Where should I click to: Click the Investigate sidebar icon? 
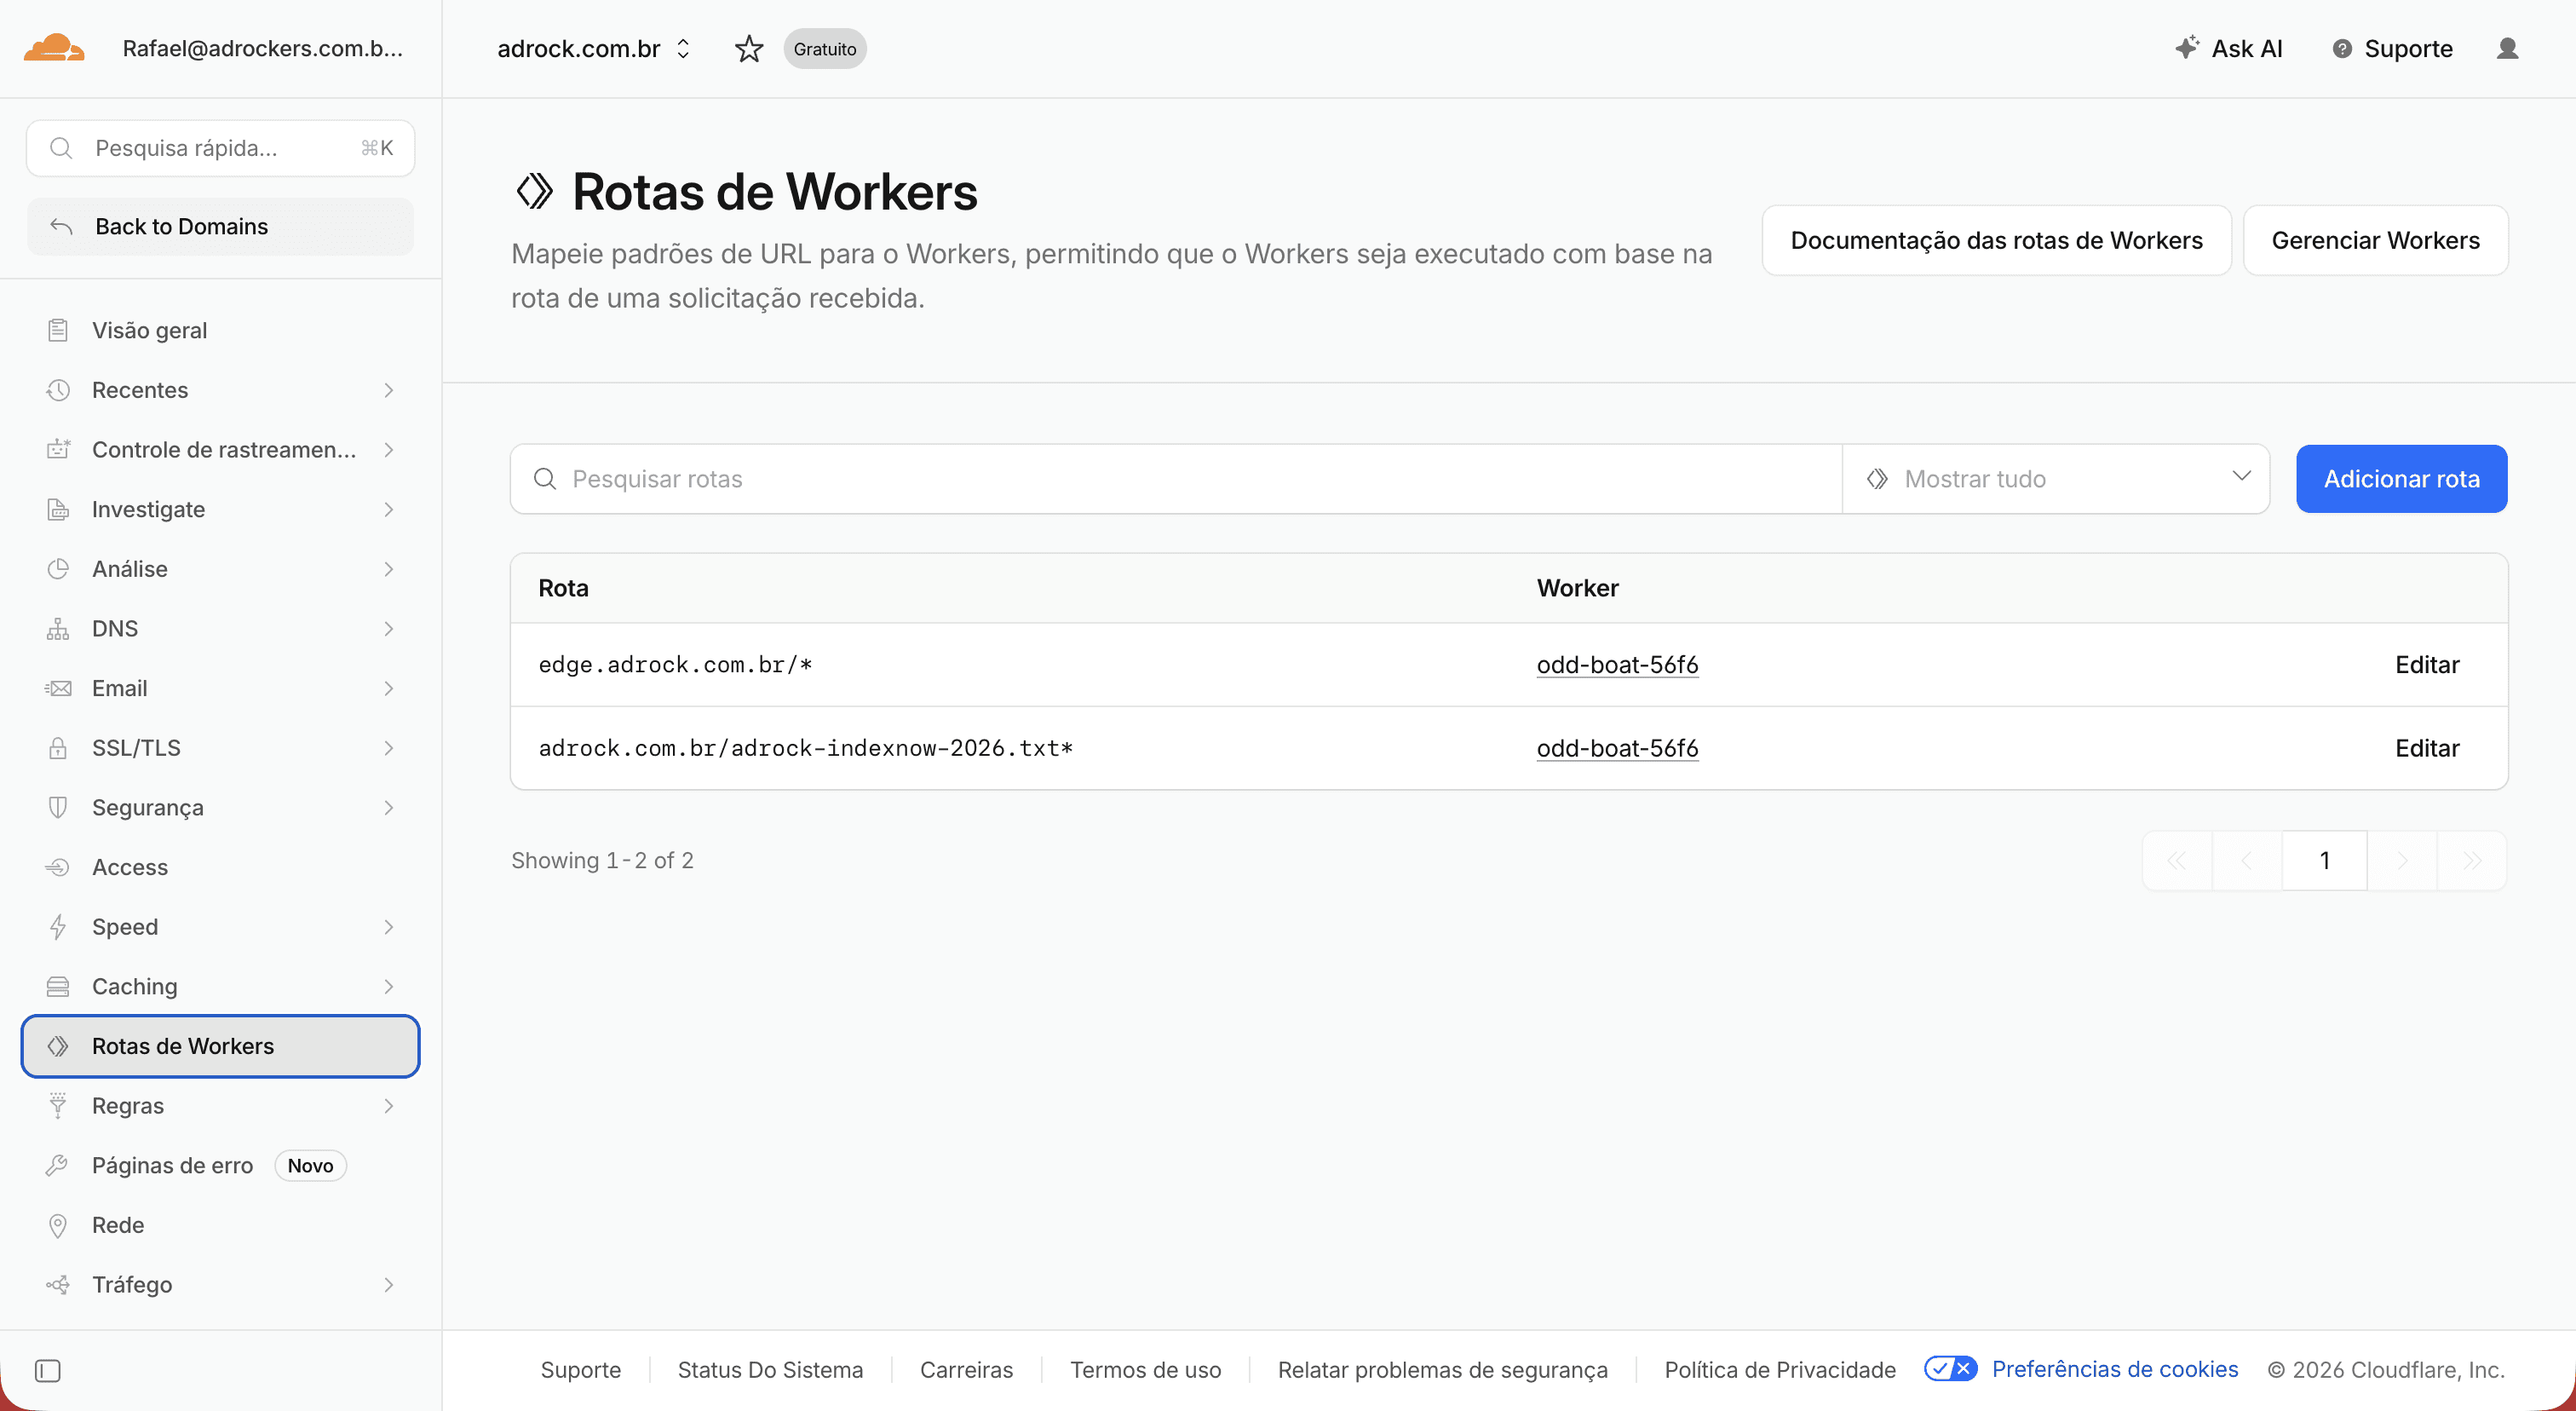click(58, 509)
